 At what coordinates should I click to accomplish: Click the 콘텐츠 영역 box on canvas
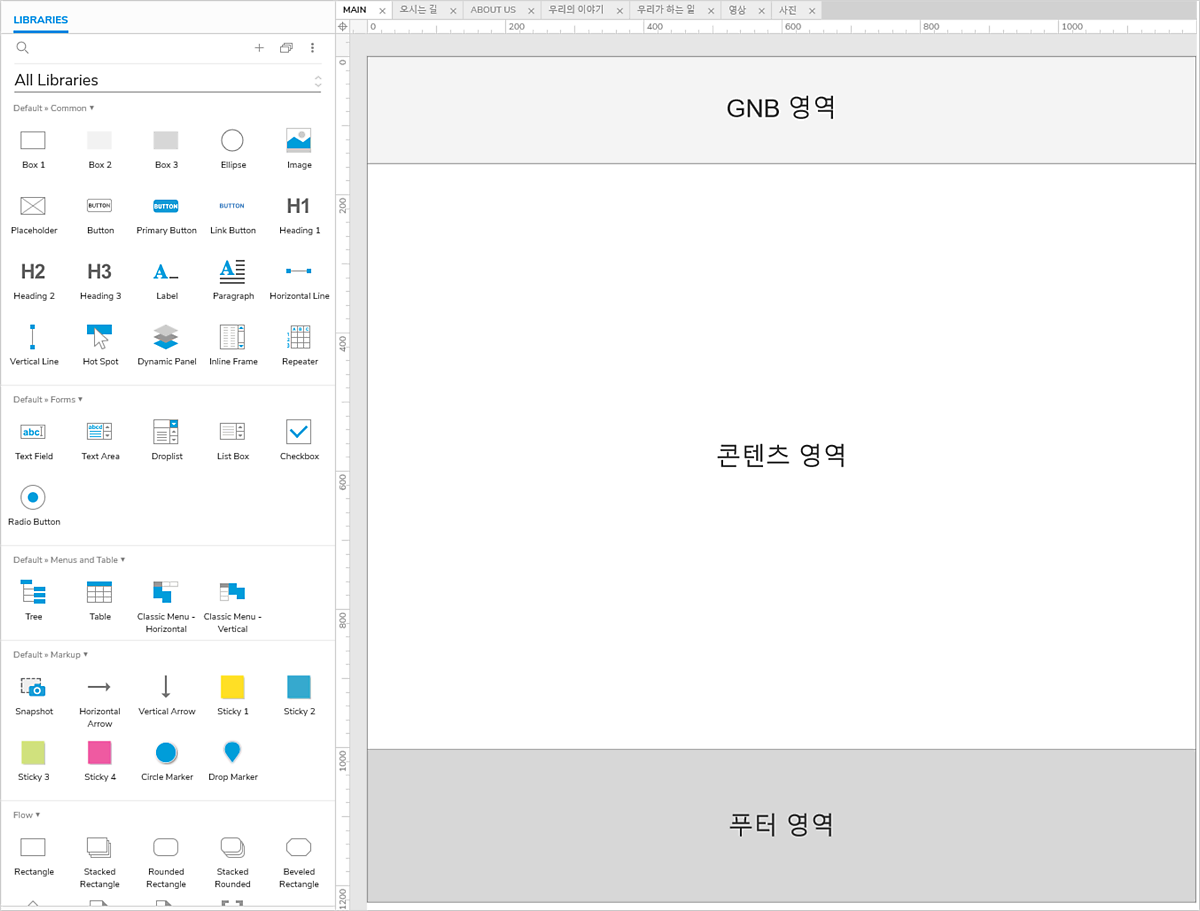(x=781, y=456)
